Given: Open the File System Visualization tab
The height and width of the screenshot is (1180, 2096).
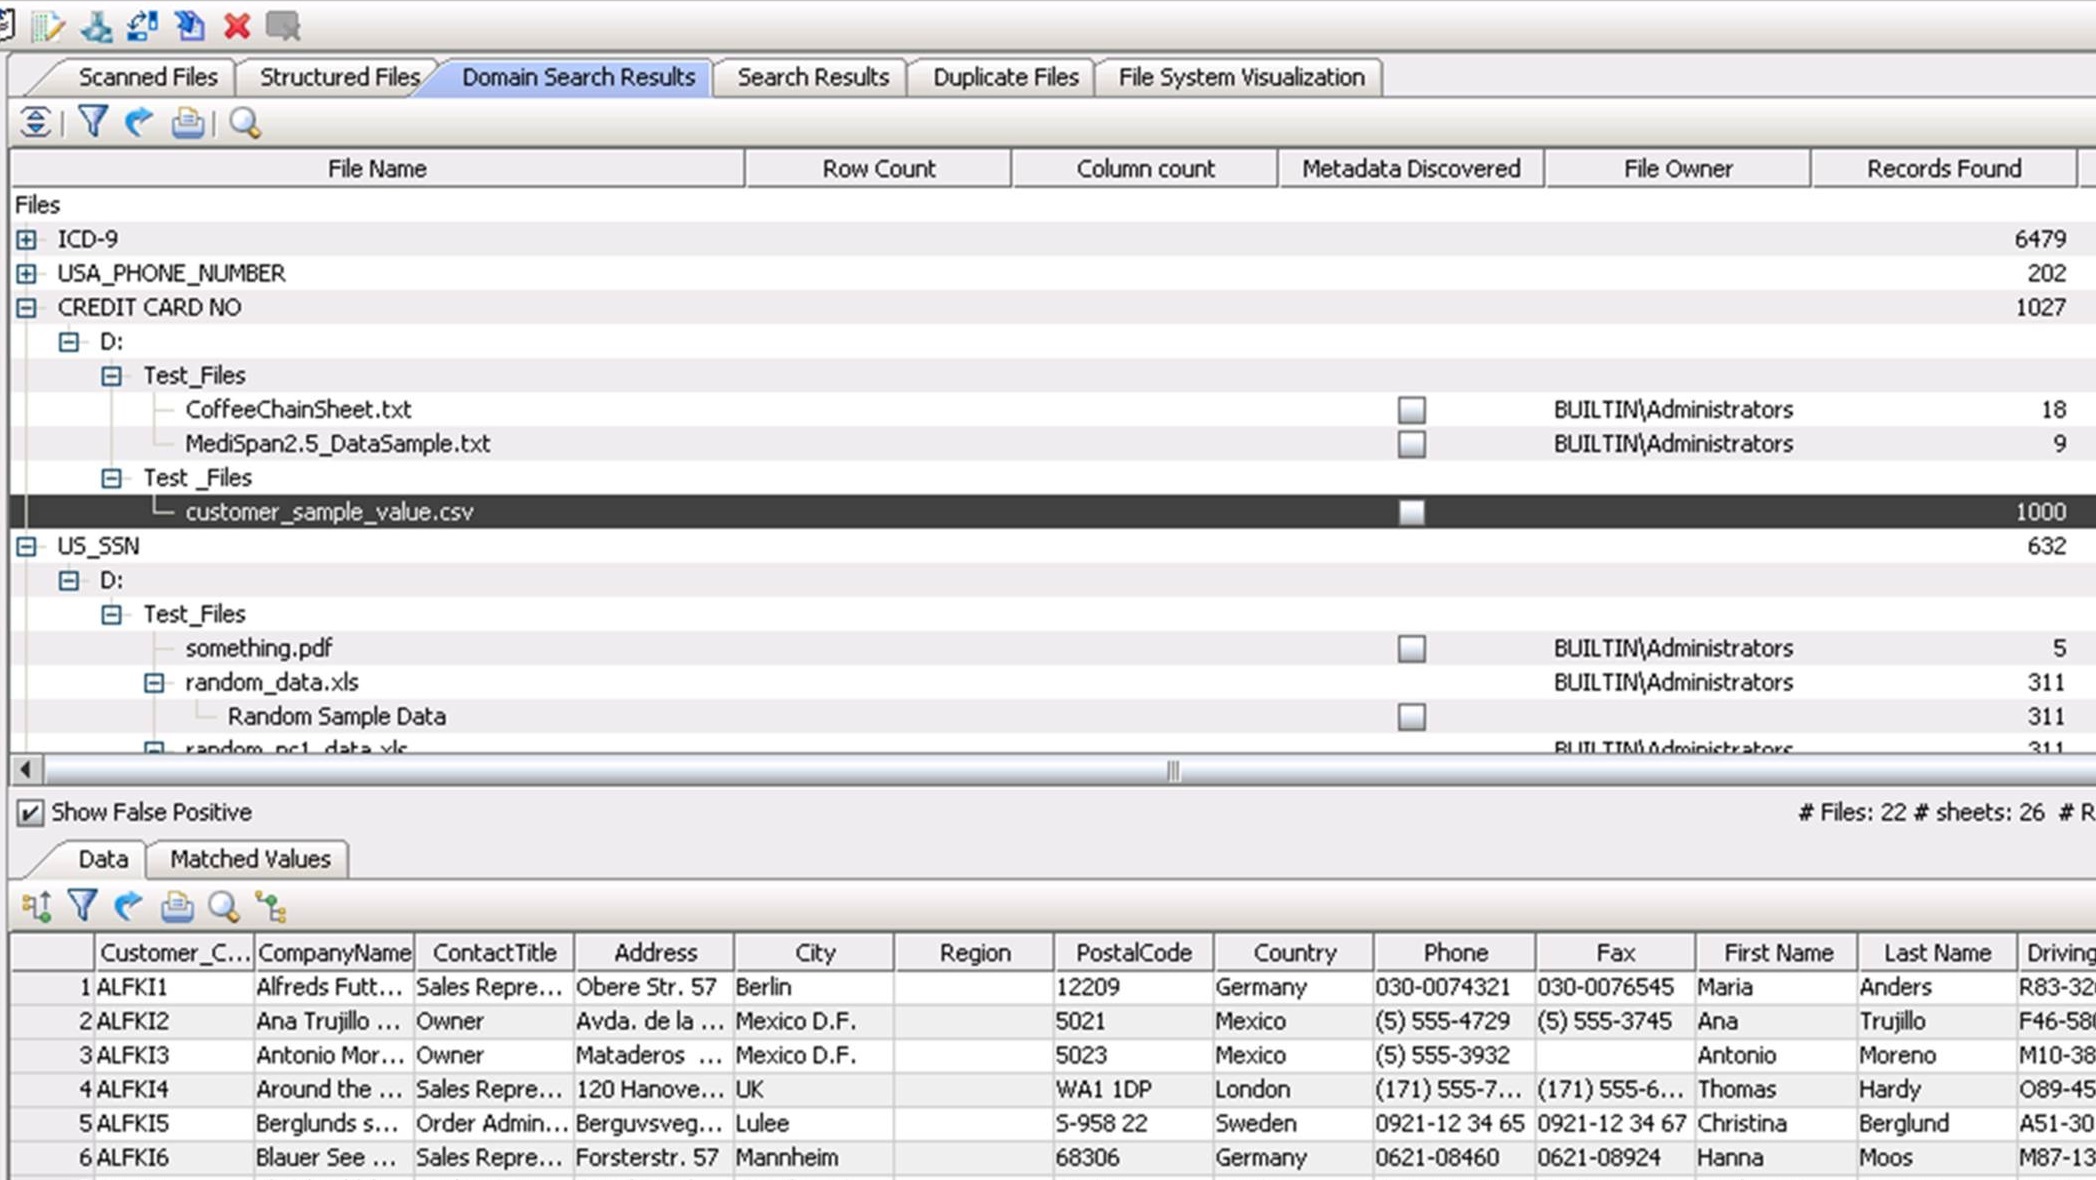Looking at the screenshot, I should tap(1241, 77).
